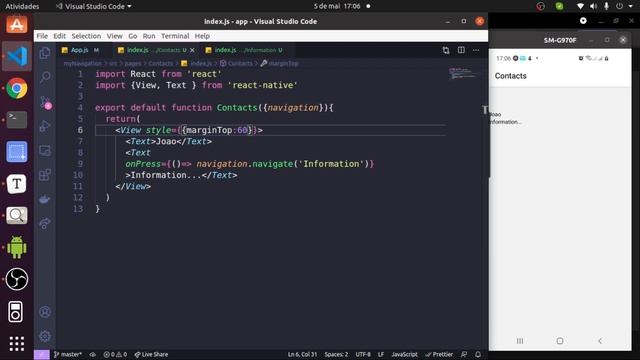
Task: Open the Terminal from the dock
Action: (17, 120)
